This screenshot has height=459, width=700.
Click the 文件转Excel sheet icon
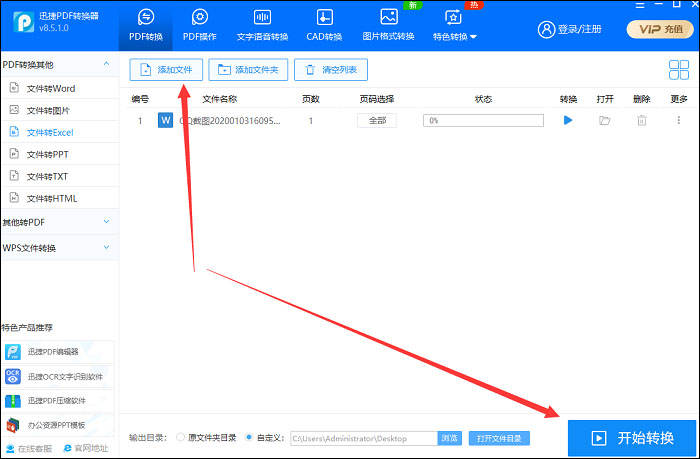point(14,131)
